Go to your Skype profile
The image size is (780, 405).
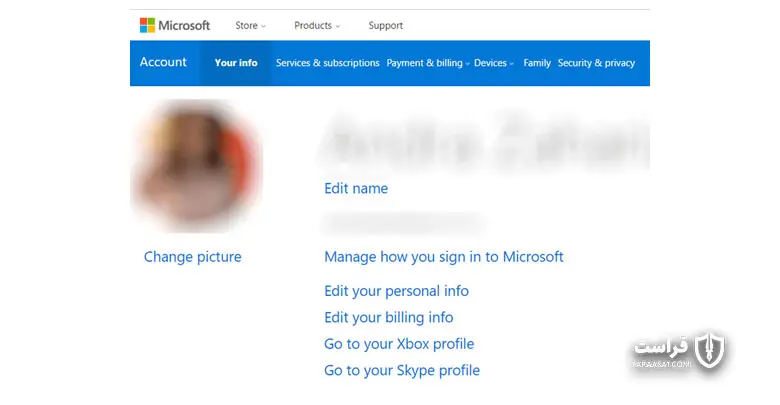coord(402,370)
